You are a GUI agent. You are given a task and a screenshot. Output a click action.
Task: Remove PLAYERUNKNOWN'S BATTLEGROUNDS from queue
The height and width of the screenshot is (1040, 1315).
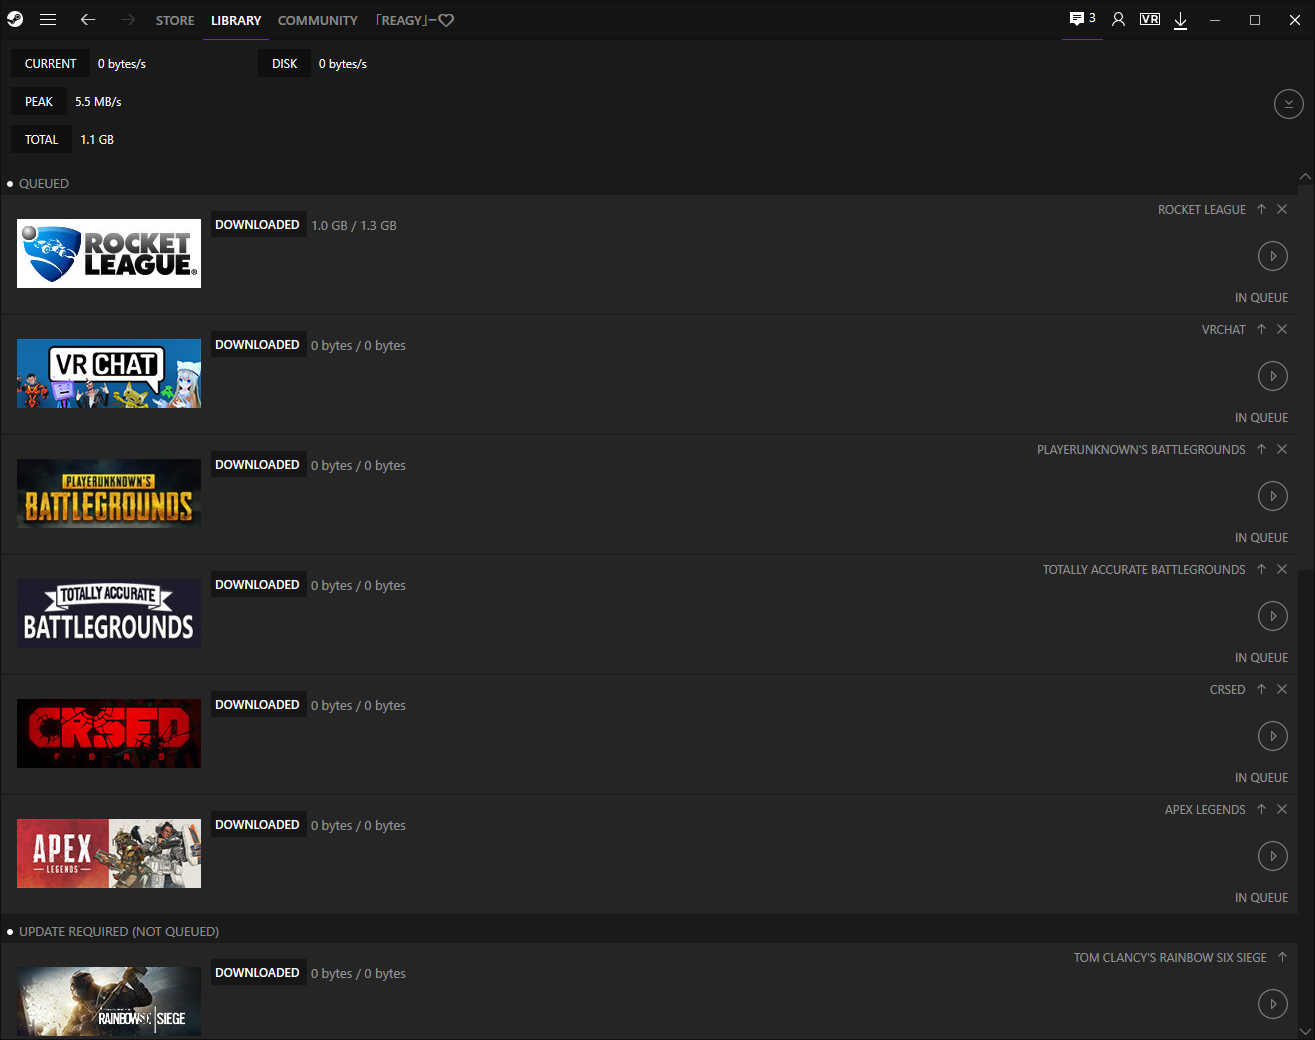1282,449
